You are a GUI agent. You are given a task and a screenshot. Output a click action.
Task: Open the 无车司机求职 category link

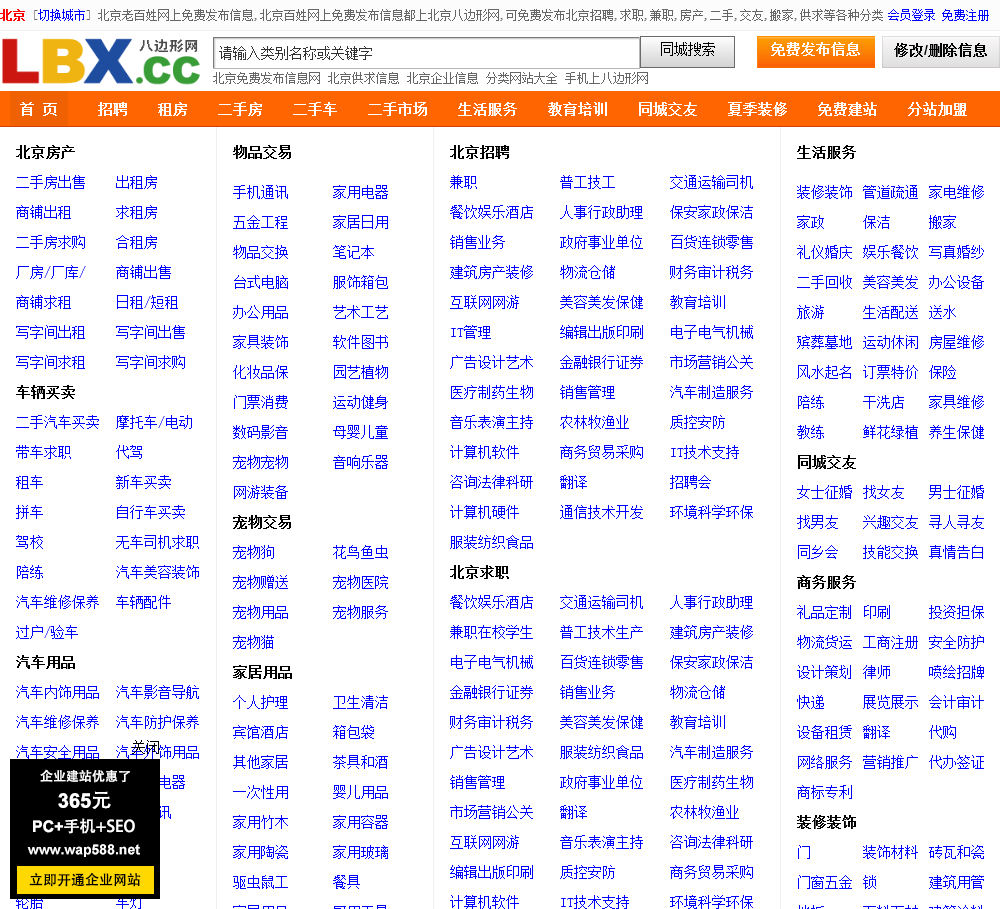click(158, 542)
